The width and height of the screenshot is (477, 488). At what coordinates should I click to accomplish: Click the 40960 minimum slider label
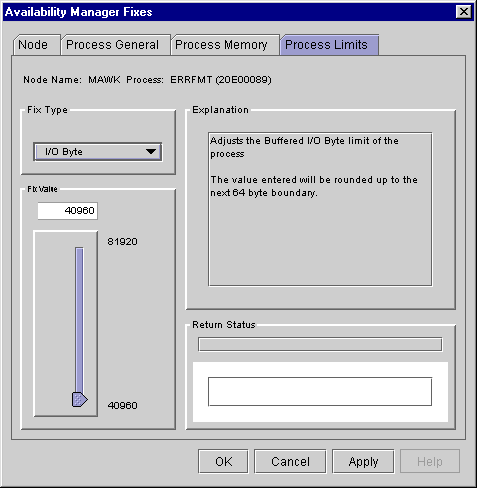(x=122, y=405)
